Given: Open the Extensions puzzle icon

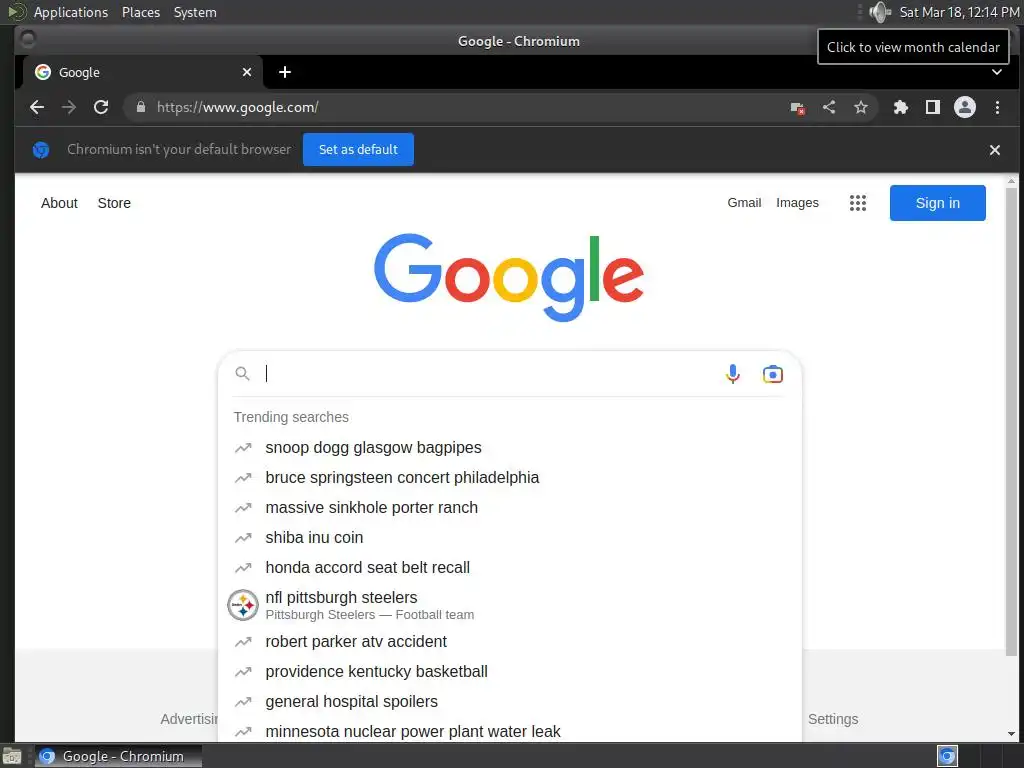Looking at the screenshot, I should 901,107.
